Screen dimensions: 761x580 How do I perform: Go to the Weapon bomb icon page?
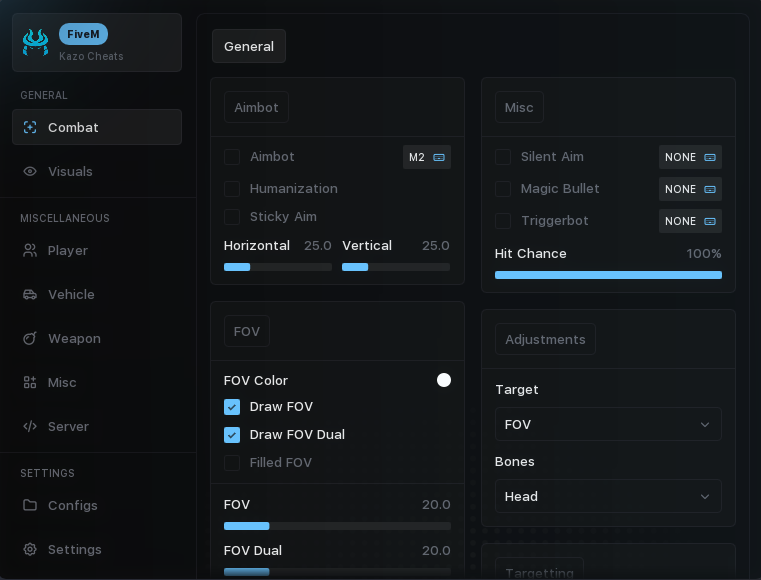(30, 338)
